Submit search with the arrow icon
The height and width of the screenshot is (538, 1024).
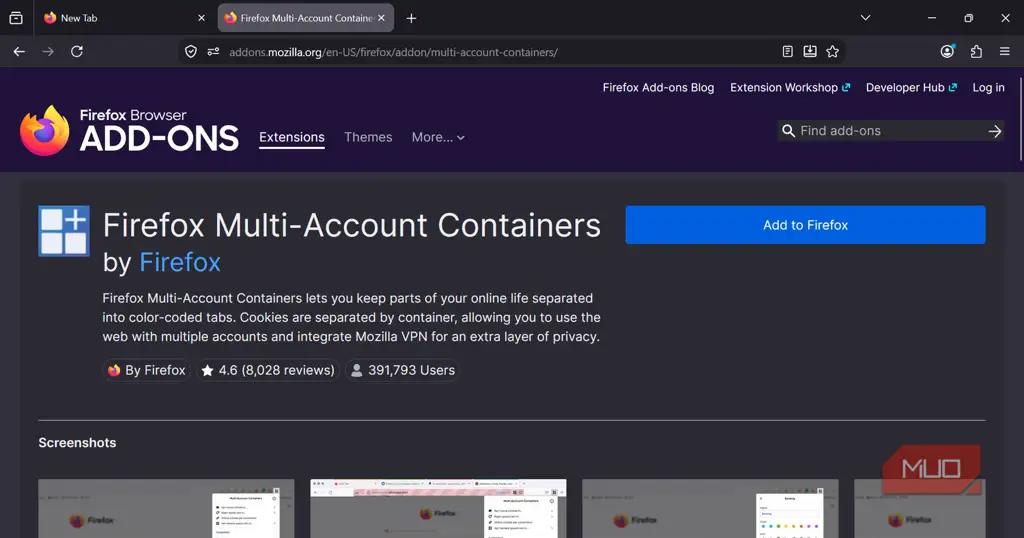click(995, 131)
